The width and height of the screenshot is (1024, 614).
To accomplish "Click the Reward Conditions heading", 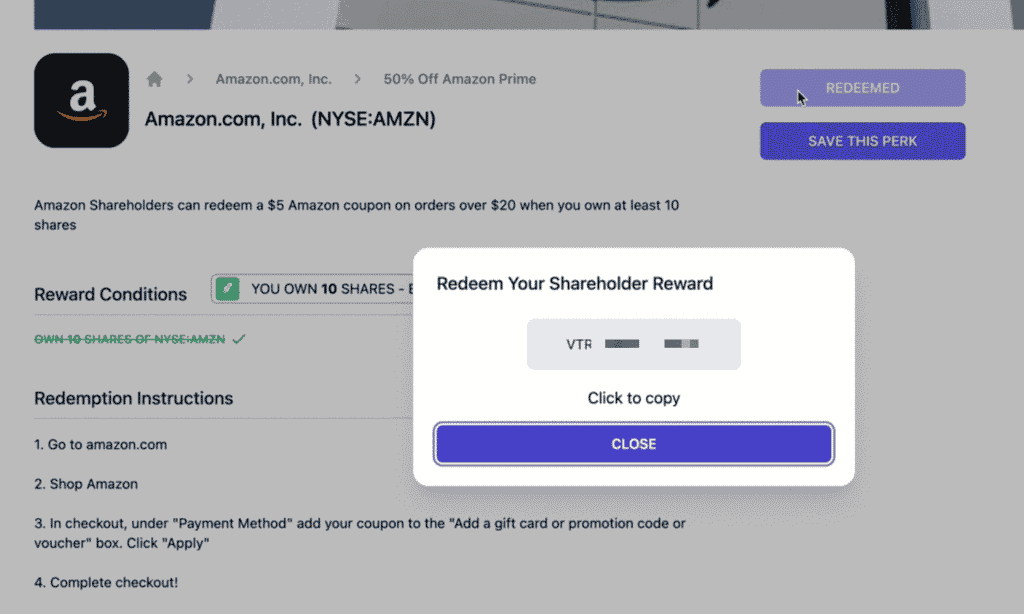I will [110, 294].
